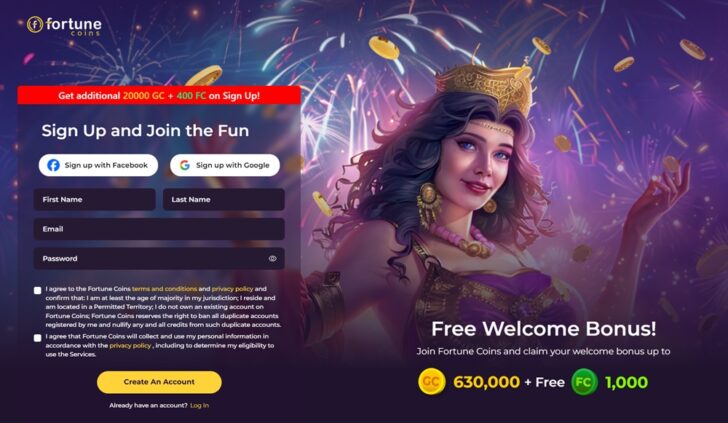Sign up with Facebook
The height and width of the screenshot is (423, 728).
[98, 165]
